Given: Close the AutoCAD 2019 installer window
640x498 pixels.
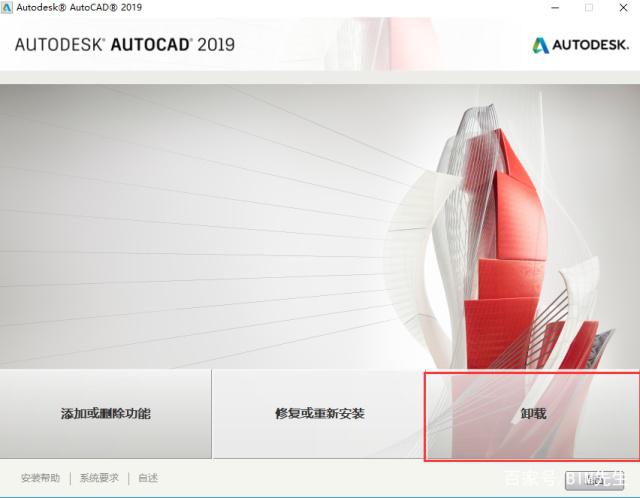Looking at the screenshot, I should point(623,7).
